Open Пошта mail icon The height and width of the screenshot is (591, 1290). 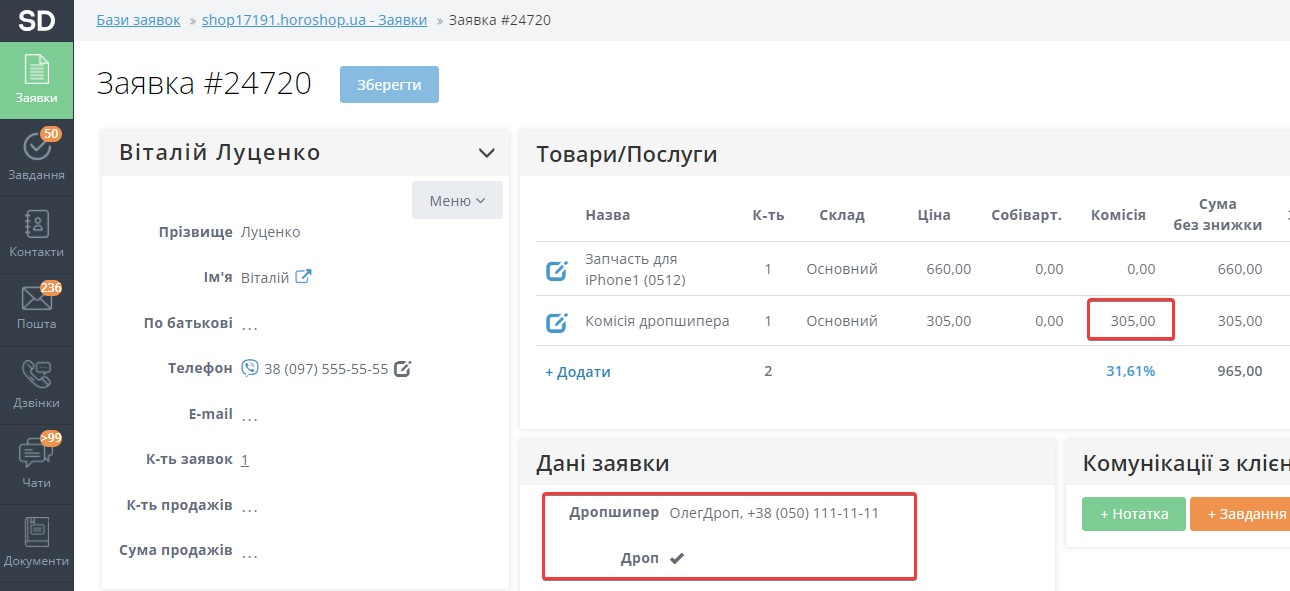click(x=36, y=307)
